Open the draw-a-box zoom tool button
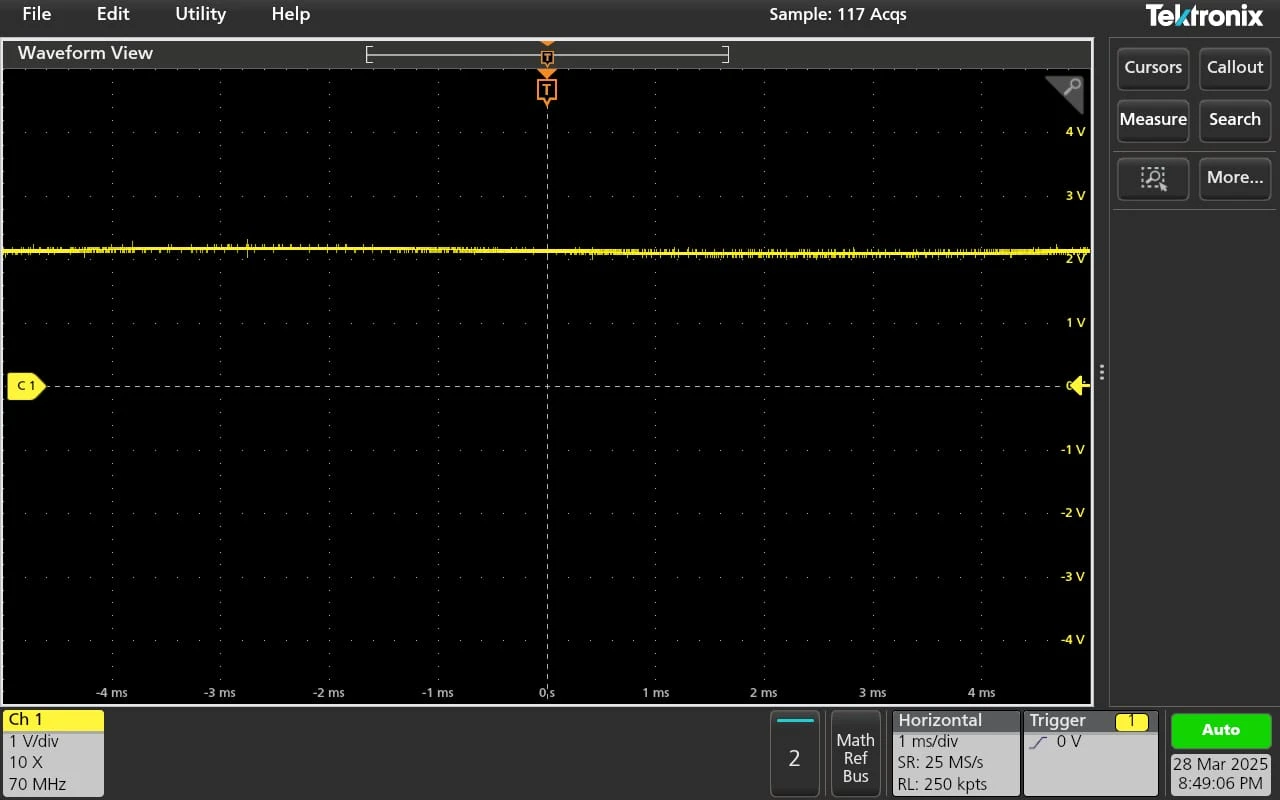This screenshot has width=1280, height=800. 1152,178
